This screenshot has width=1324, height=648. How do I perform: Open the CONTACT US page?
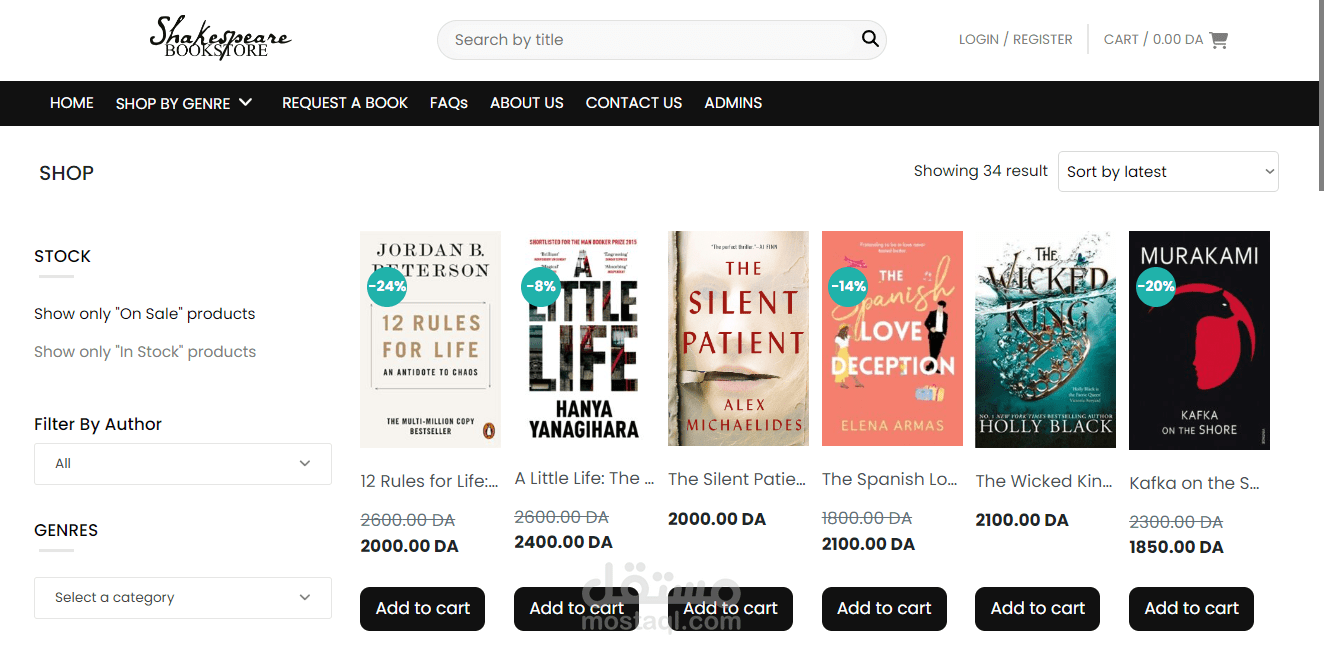pos(634,103)
